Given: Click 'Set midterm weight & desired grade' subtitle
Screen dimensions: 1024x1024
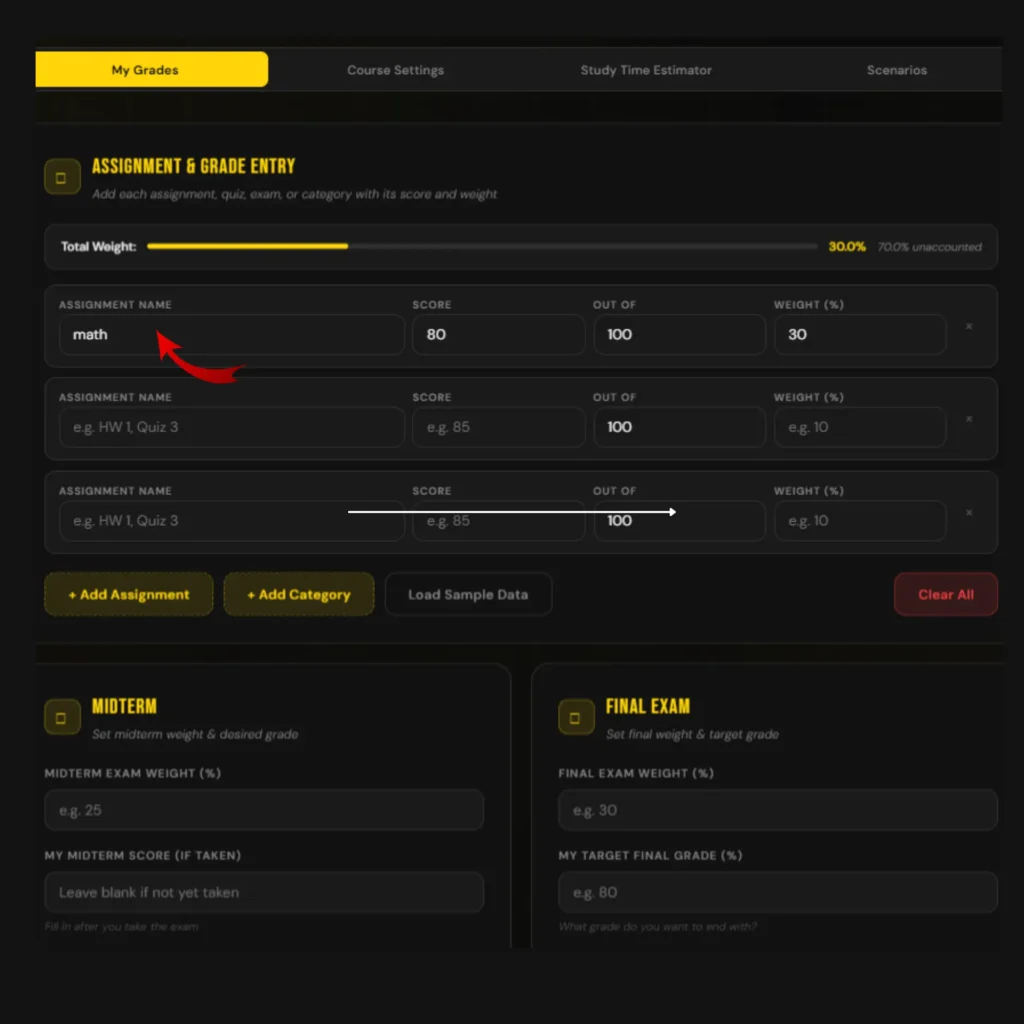Looking at the screenshot, I should pyautogui.click(x=195, y=734).
